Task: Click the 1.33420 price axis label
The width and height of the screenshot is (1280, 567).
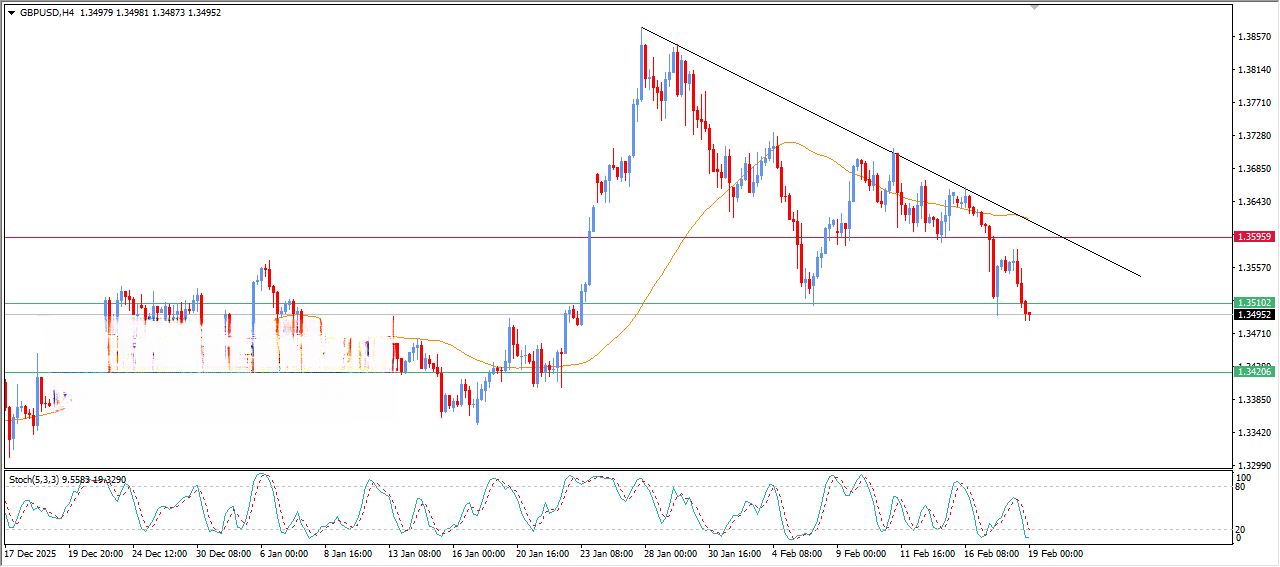Action: [x=1254, y=433]
